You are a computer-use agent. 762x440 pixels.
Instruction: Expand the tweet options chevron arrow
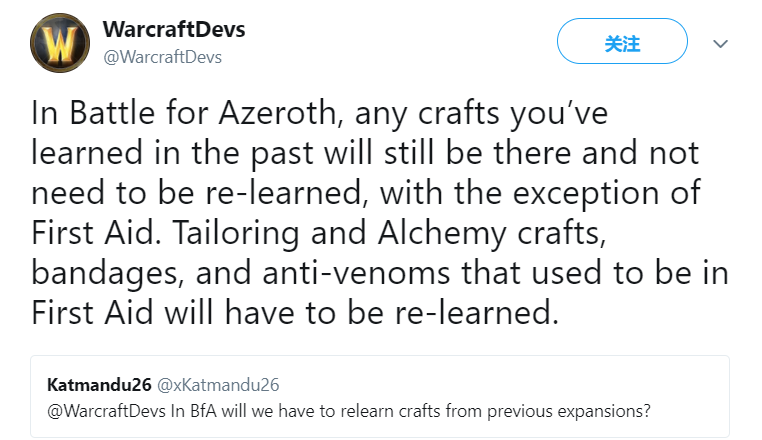(720, 44)
